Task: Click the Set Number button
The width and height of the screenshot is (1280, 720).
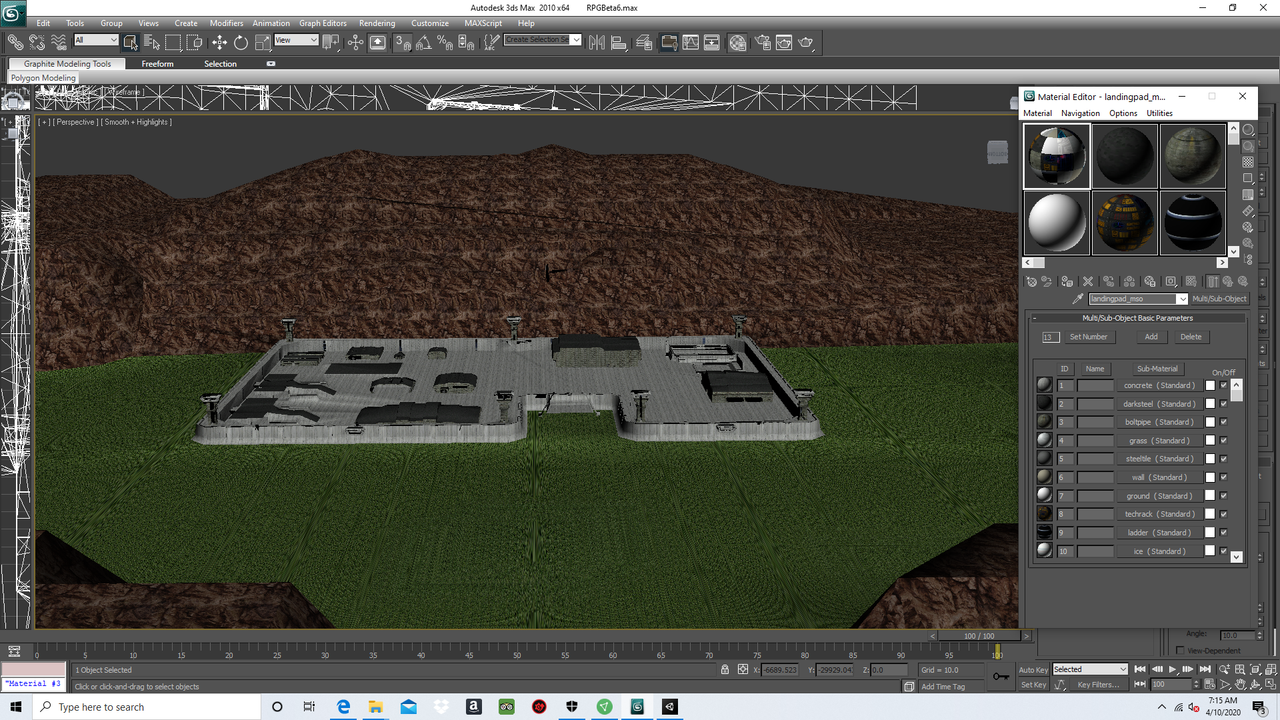Action: (x=1089, y=336)
